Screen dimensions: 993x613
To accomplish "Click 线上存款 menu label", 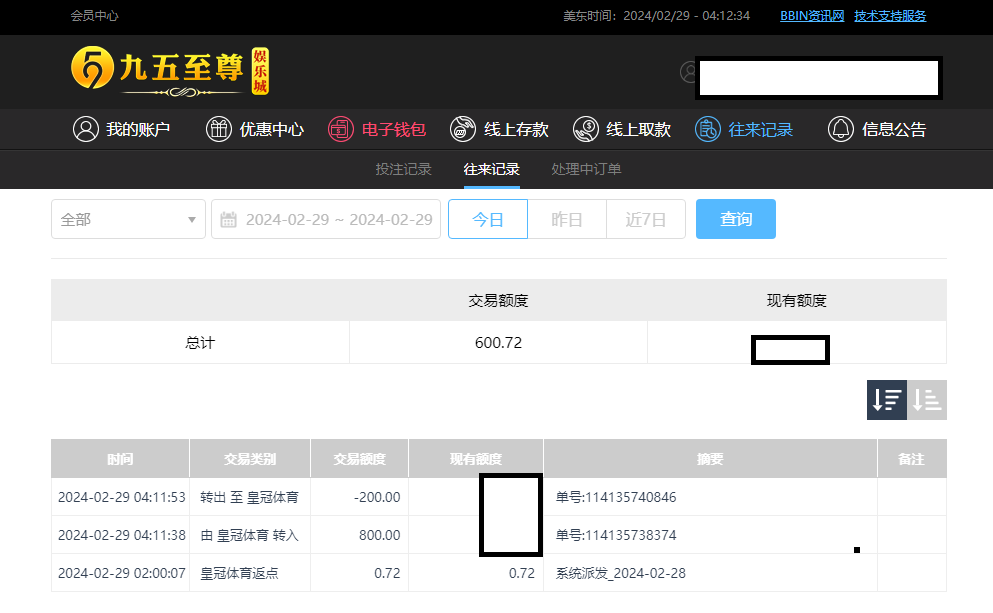I will point(516,129).
